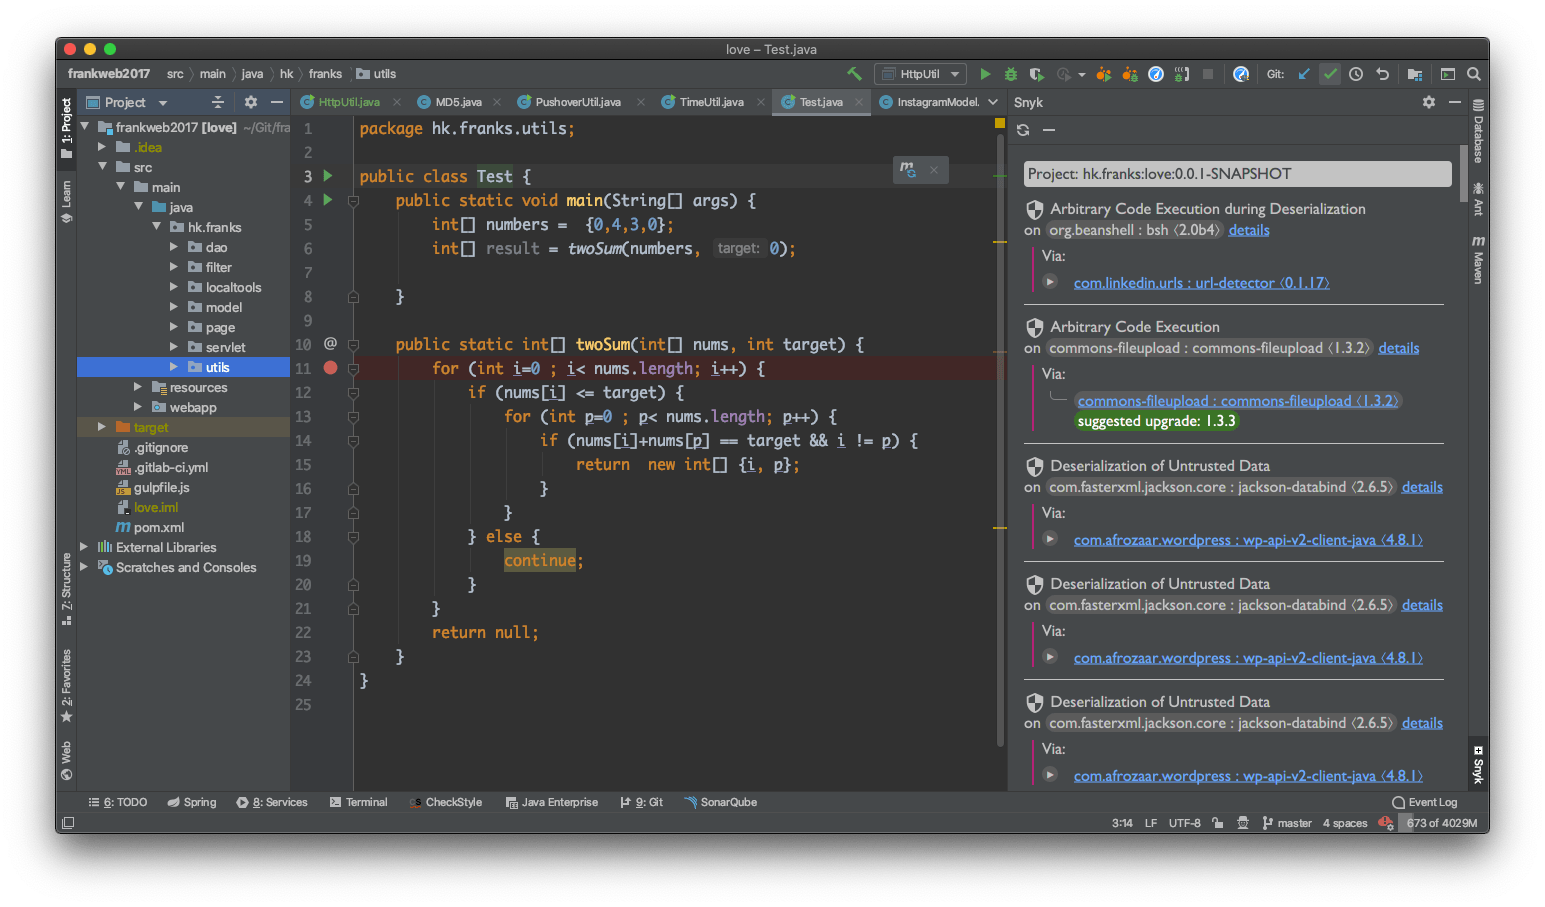Toggle read-only lock icon in status bar
Screen dimensions: 1545x907
tap(1217, 823)
